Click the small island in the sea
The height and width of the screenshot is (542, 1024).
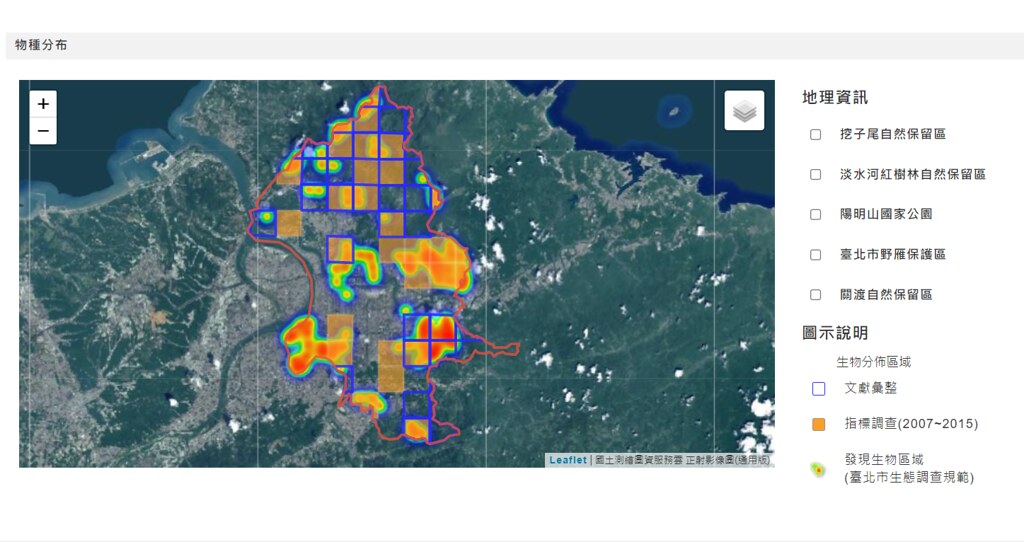point(675,110)
